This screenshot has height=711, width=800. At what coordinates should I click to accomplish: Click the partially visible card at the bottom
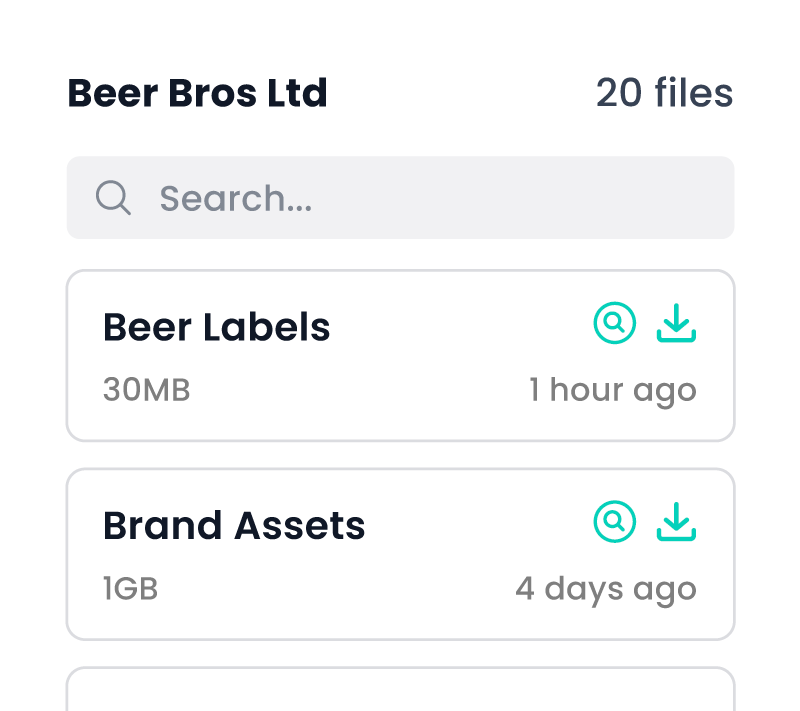pos(400,692)
